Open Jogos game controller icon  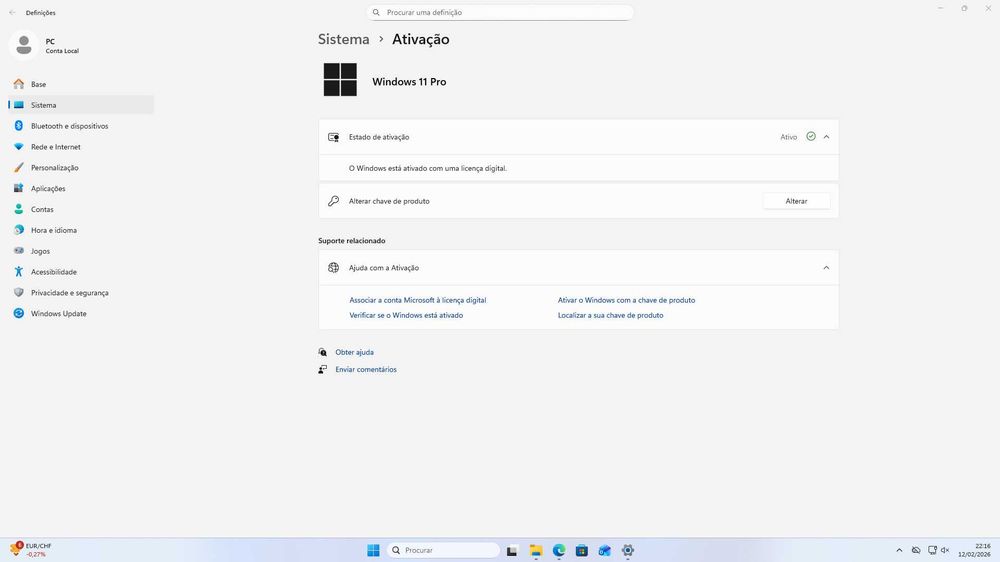(x=18, y=251)
